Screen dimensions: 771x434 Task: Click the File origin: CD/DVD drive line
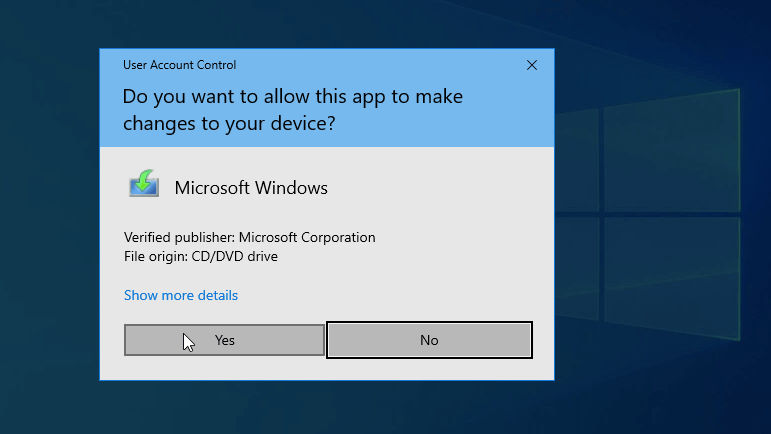pyautogui.click(x=201, y=257)
